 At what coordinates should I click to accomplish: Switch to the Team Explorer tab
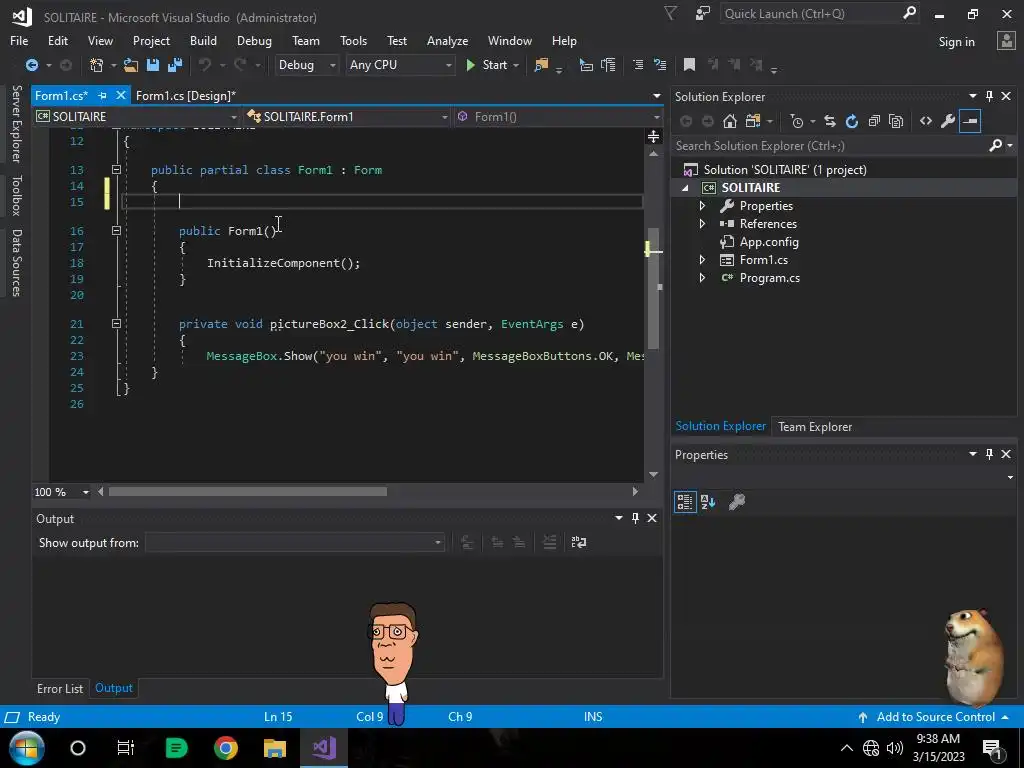click(x=814, y=426)
